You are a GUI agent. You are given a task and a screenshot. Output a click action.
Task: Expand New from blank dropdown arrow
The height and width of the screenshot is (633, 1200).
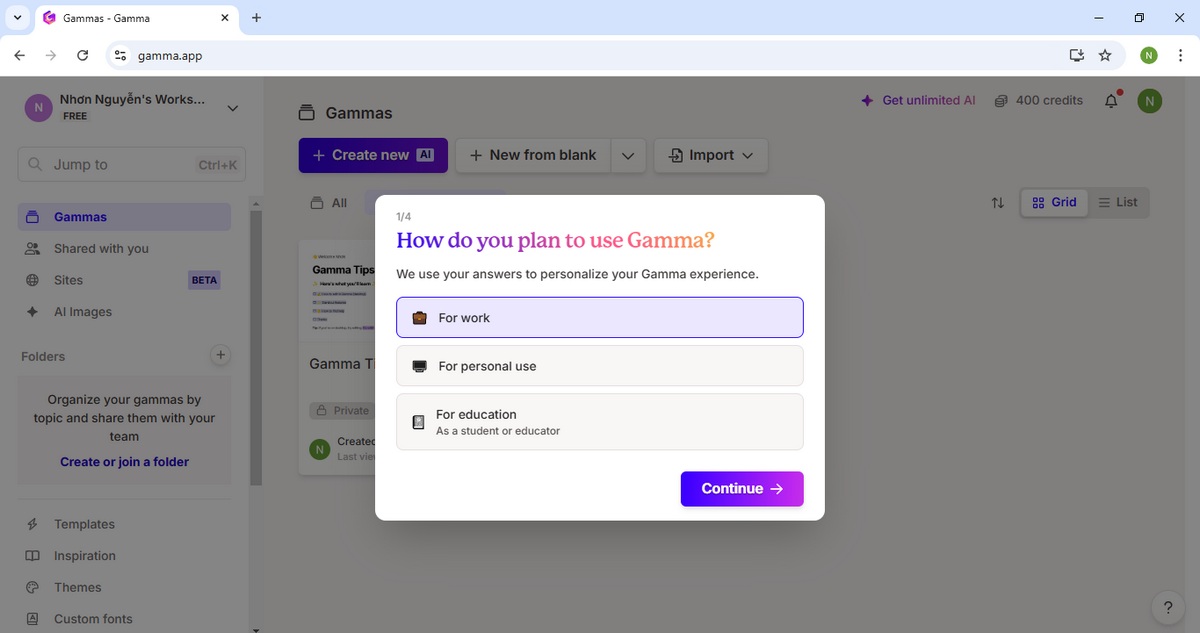click(x=628, y=155)
